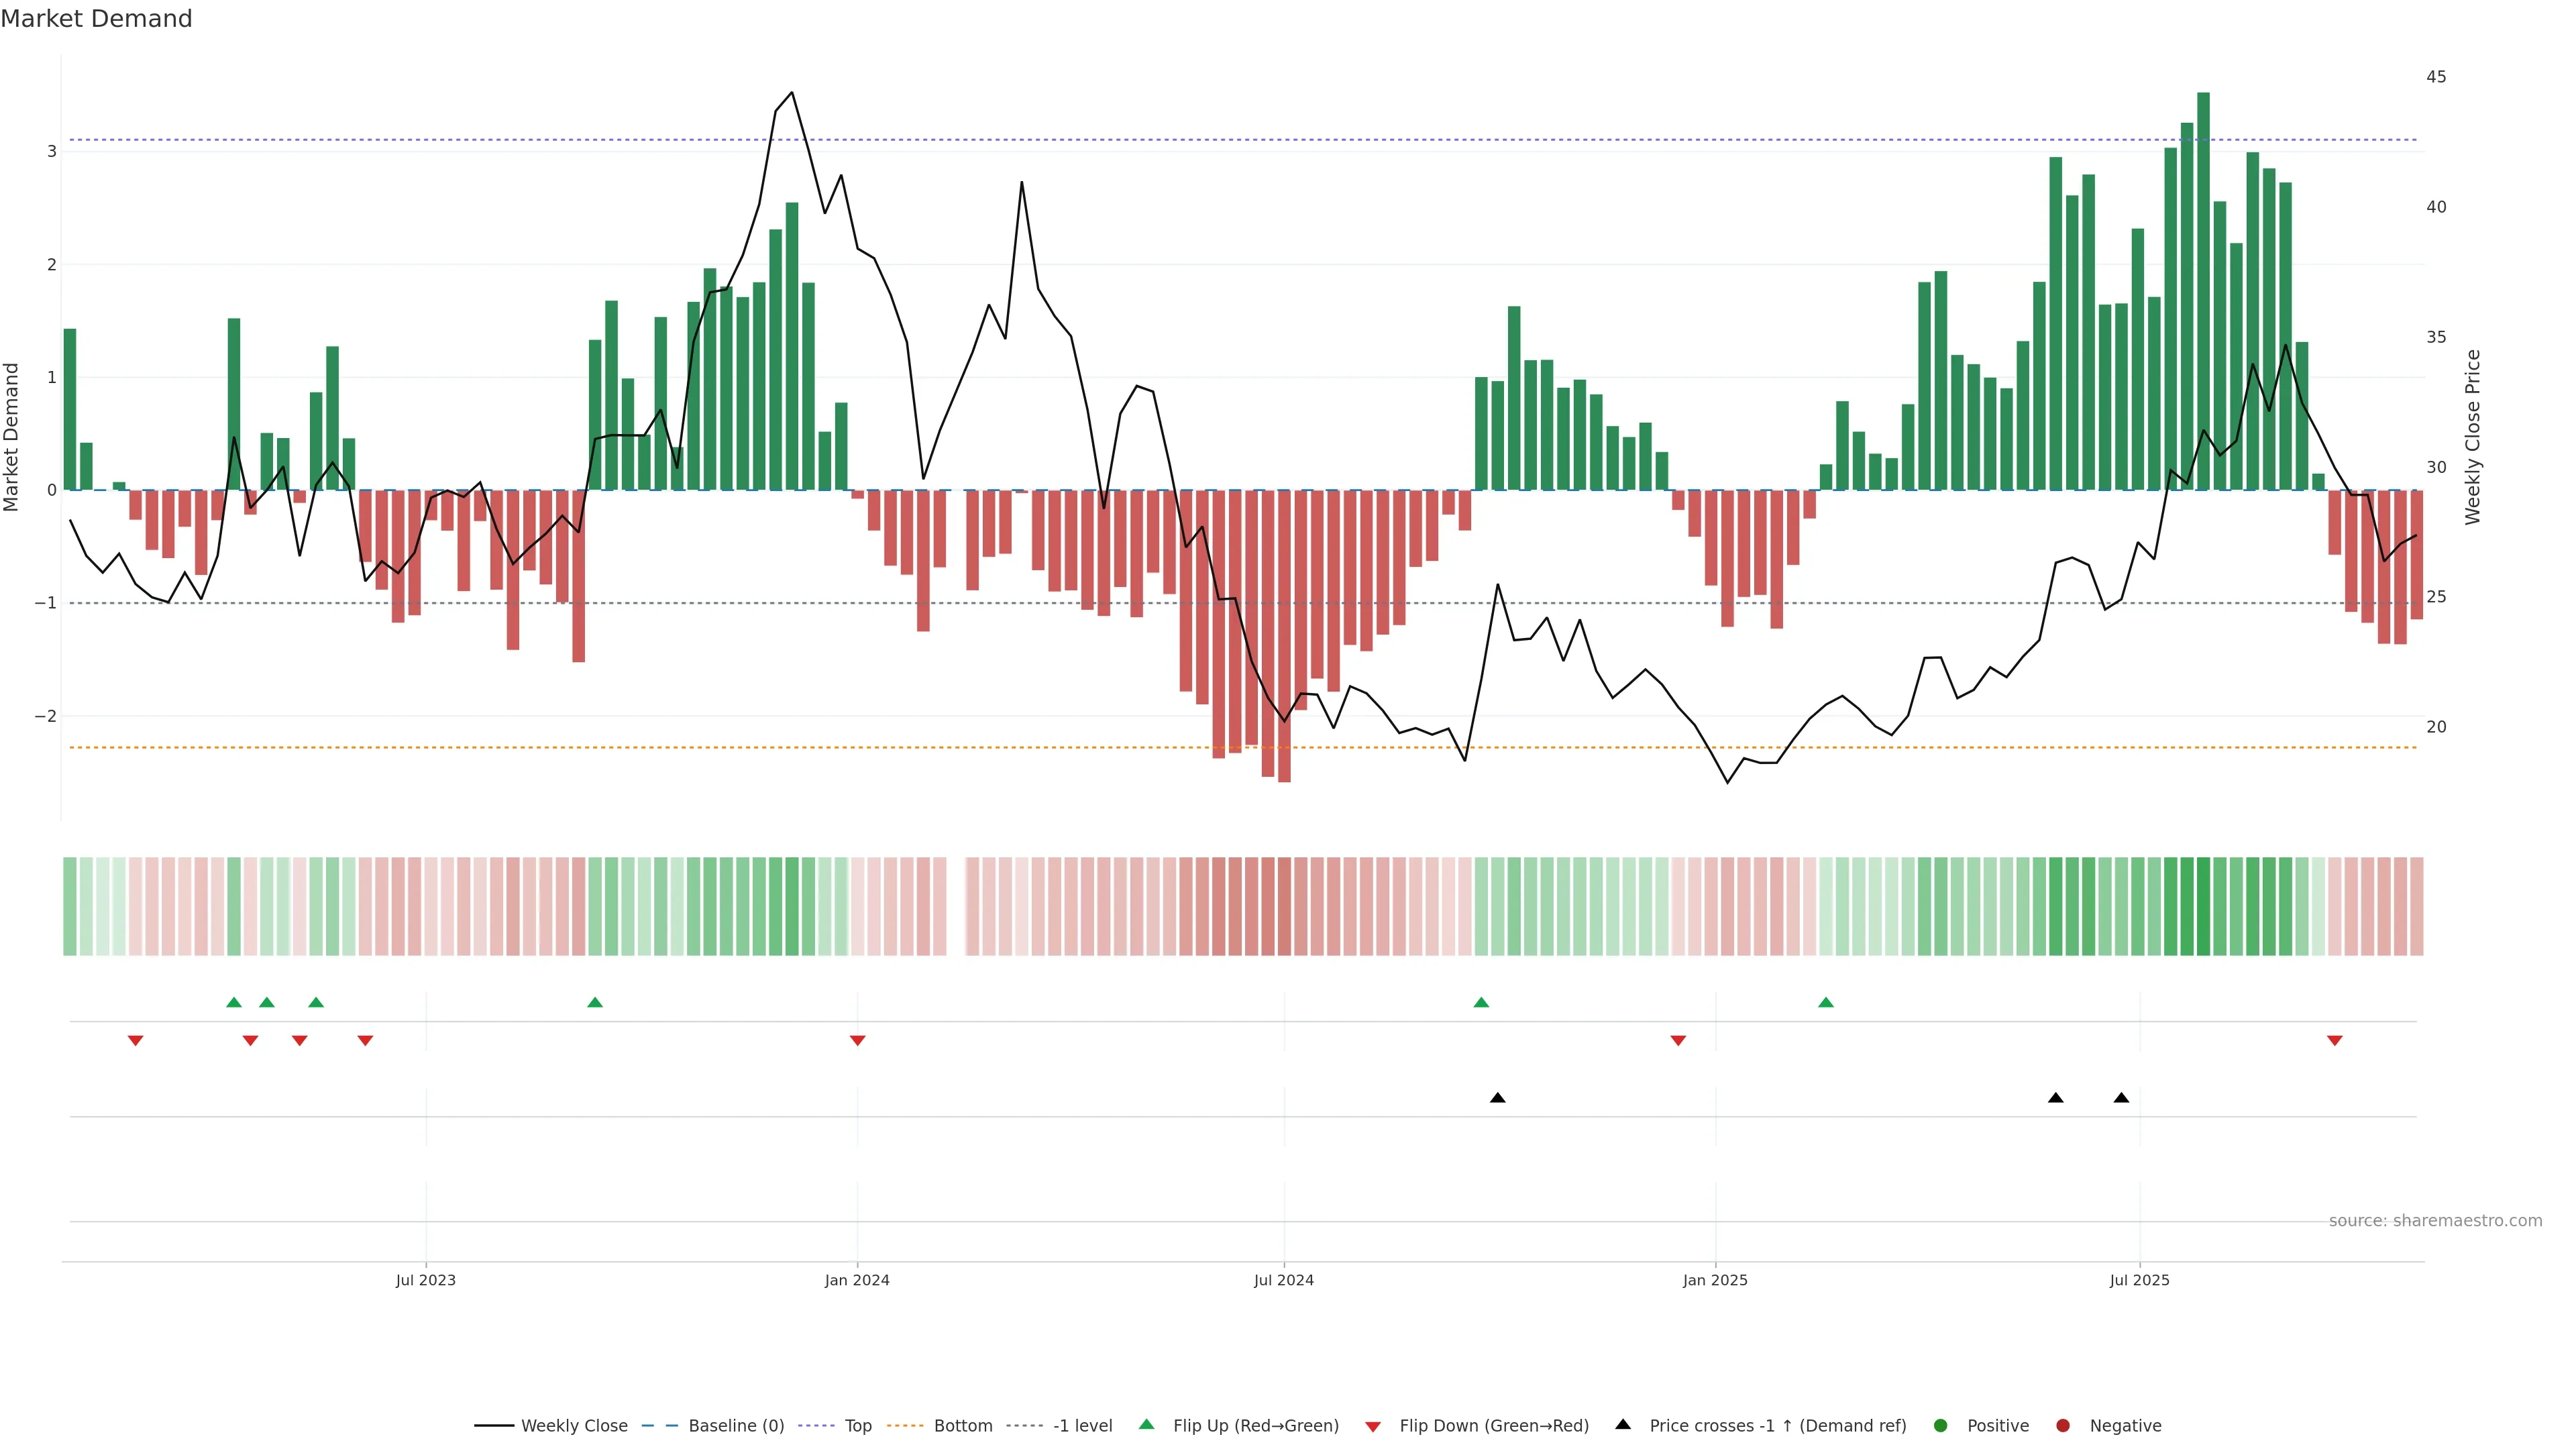The height and width of the screenshot is (1449, 2576).
Task: Click the tallest green demand bar
Action: coord(2203,290)
